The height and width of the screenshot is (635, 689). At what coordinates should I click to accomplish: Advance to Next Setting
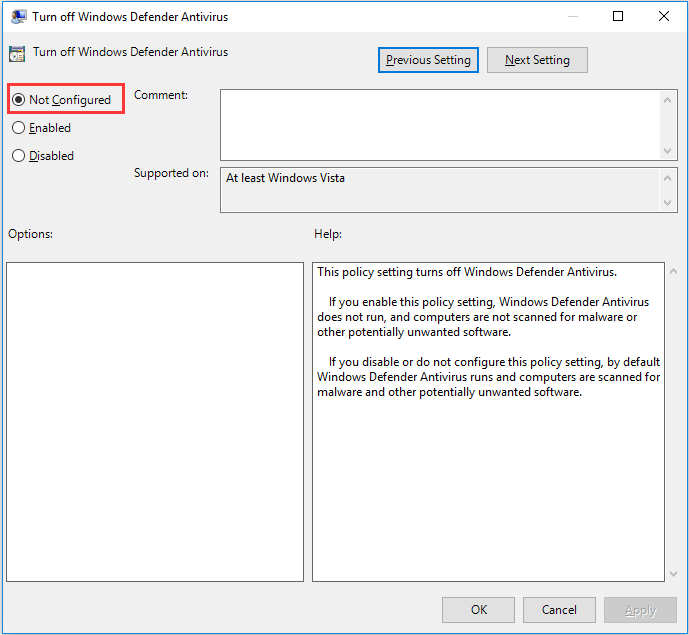(537, 60)
